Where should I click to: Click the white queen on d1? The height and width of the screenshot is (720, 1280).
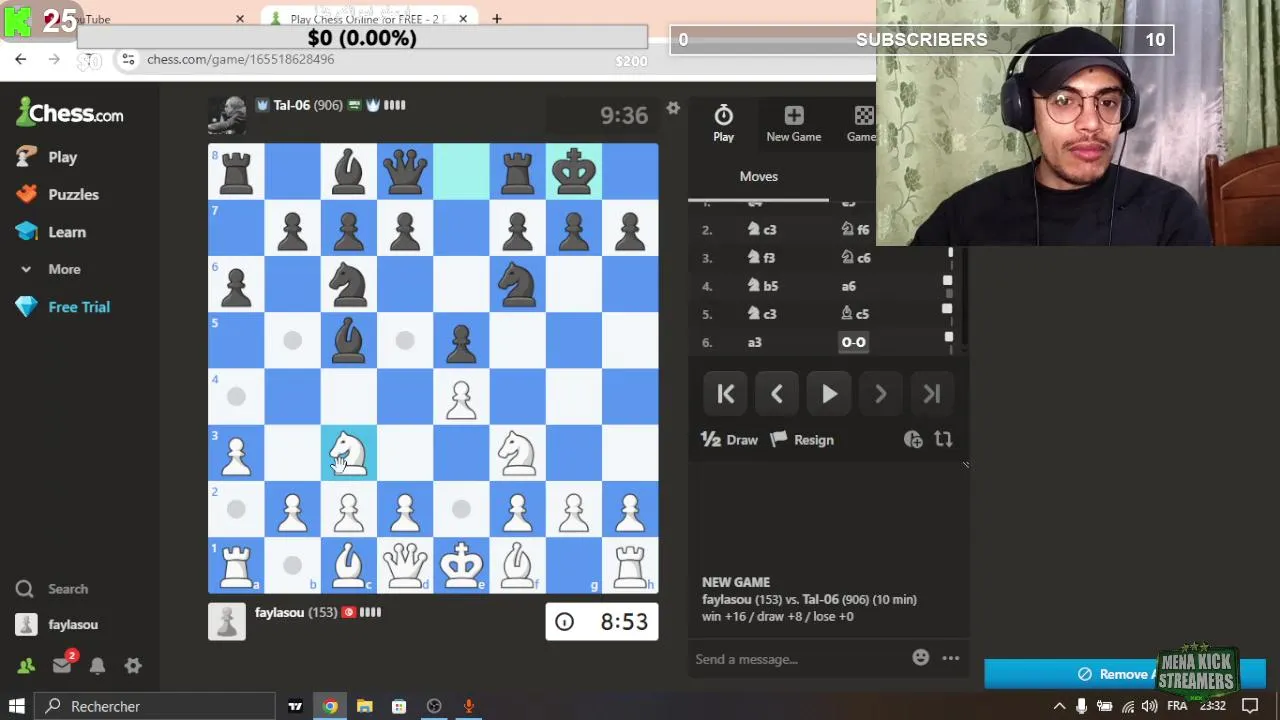tap(405, 565)
